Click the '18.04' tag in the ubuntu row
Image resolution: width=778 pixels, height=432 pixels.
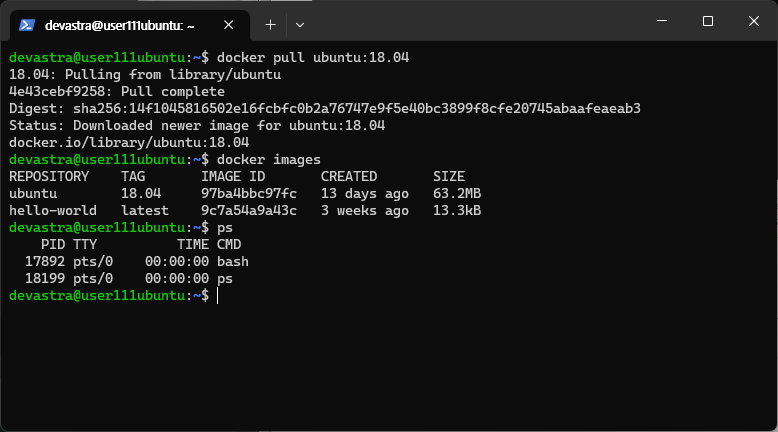(141, 193)
